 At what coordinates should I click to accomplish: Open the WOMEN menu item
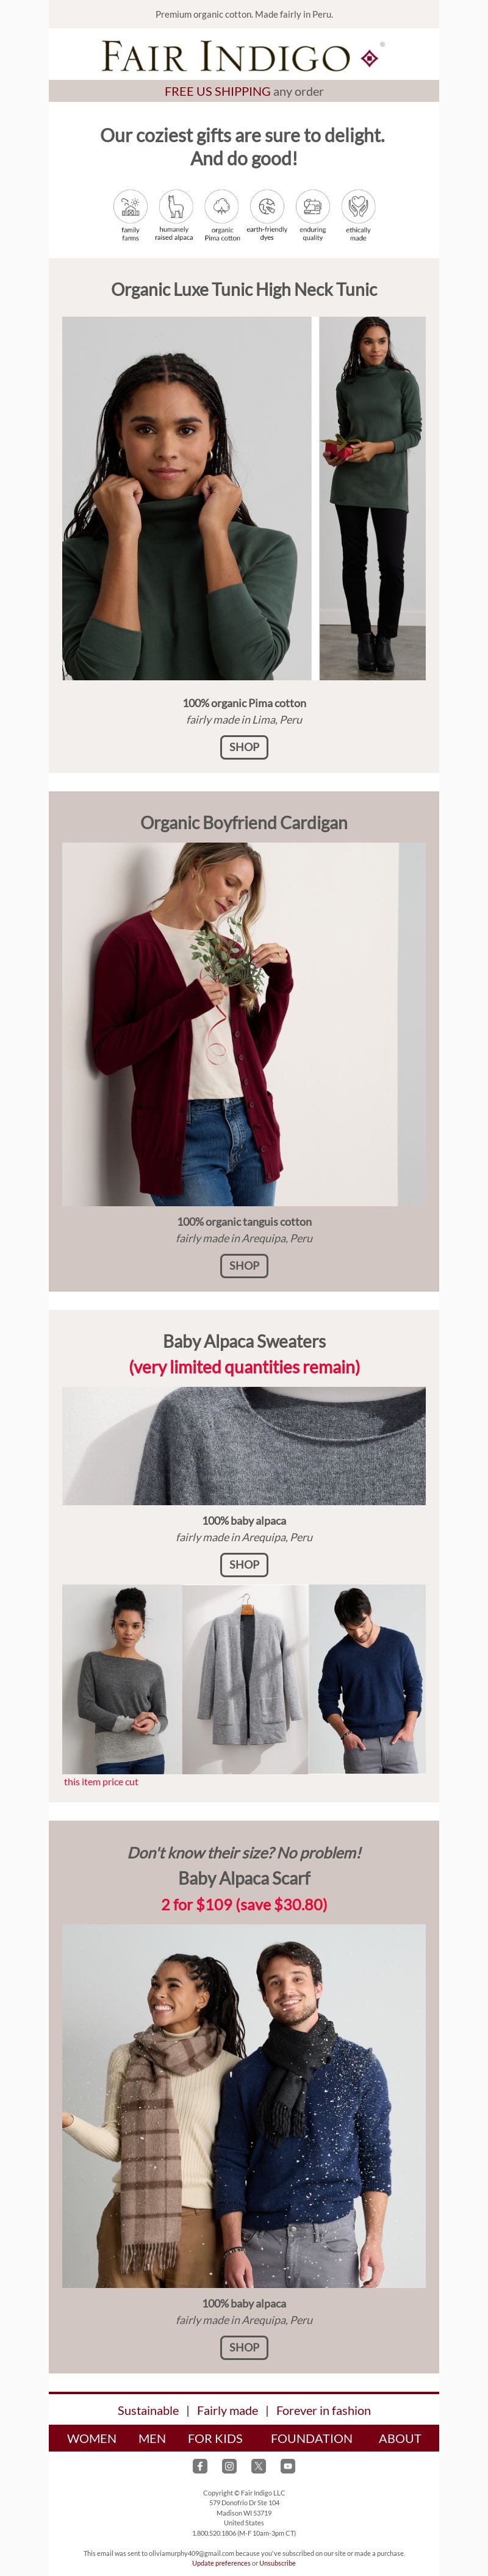click(92, 2438)
